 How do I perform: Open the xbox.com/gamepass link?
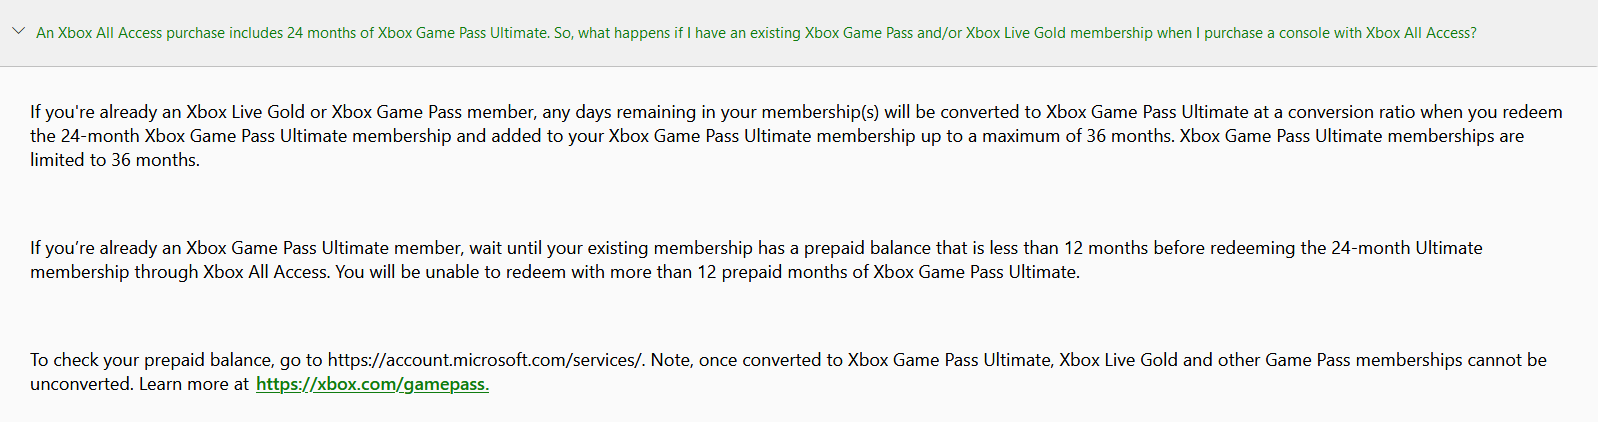(x=372, y=384)
